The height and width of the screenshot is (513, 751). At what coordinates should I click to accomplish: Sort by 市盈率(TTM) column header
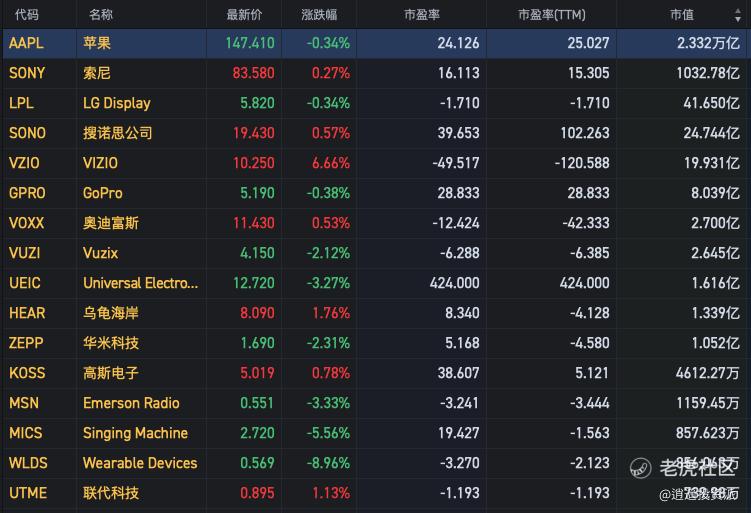551,14
